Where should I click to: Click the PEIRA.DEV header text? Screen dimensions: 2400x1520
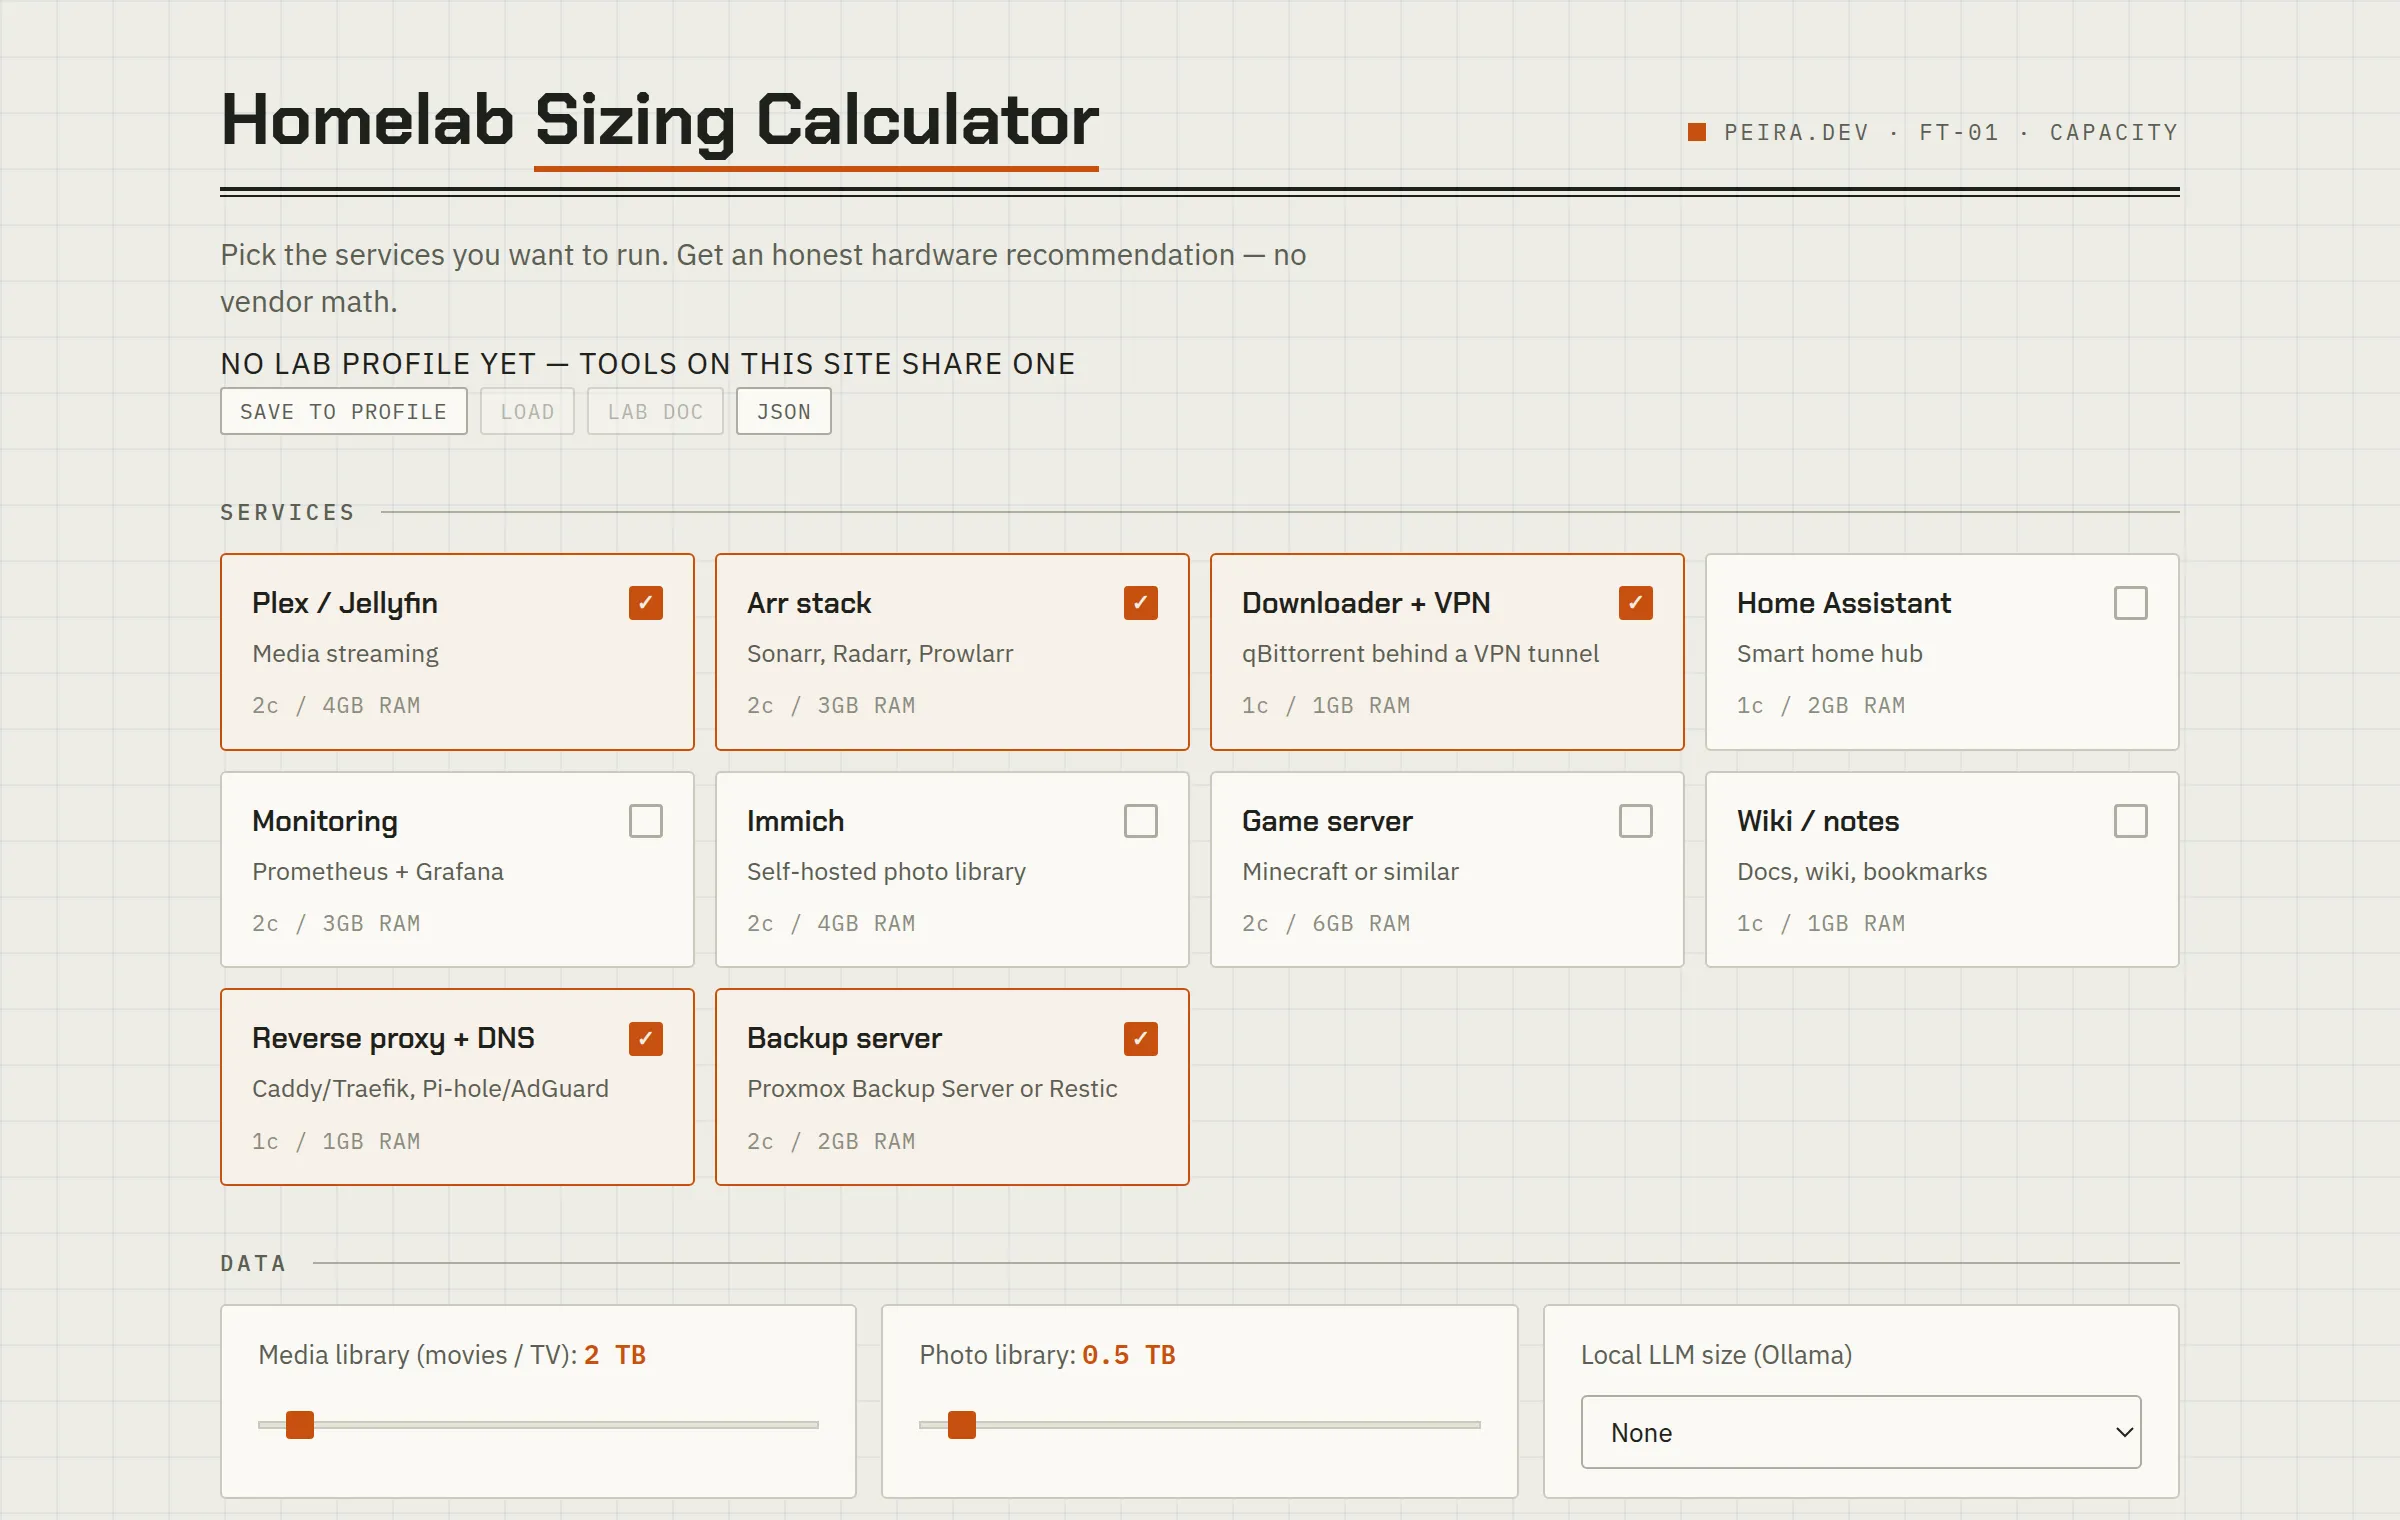point(1796,132)
